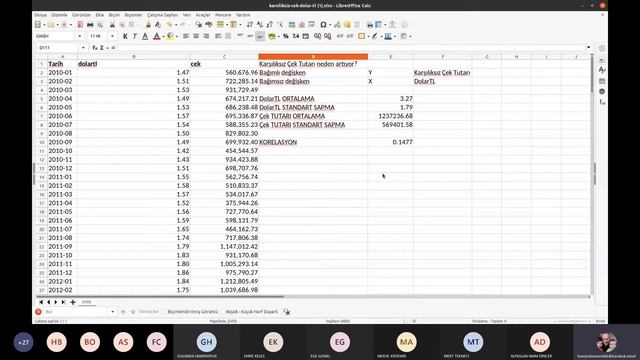
Task: Select the GH participant avatar tile
Action: [x=207, y=342]
